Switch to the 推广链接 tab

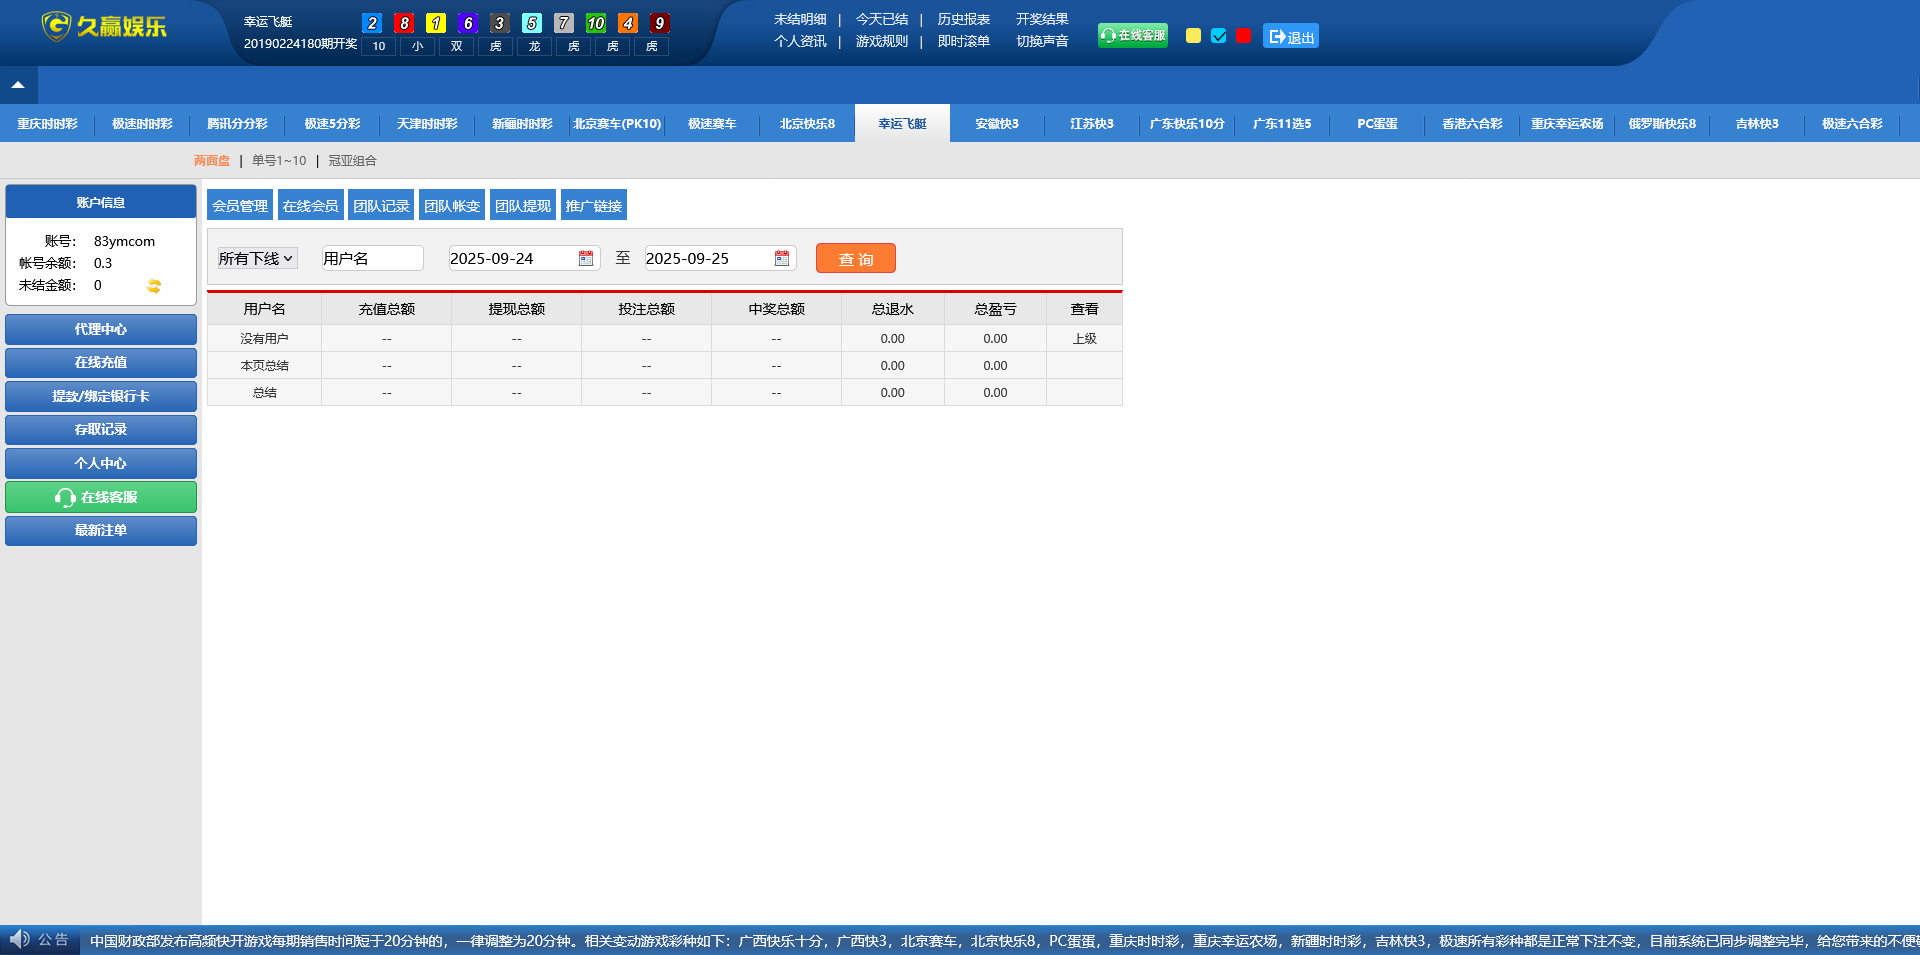point(594,205)
